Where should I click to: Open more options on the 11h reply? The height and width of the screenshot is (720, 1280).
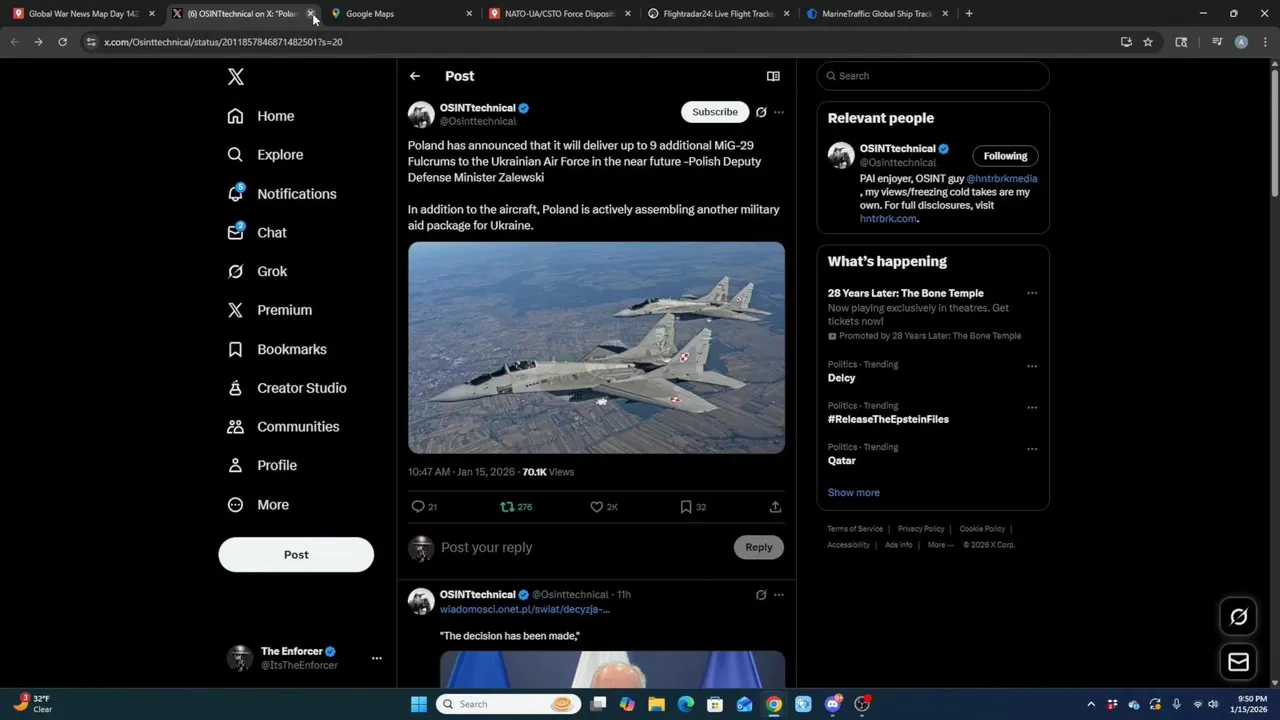pyautogui.click(x=779, y=595)
